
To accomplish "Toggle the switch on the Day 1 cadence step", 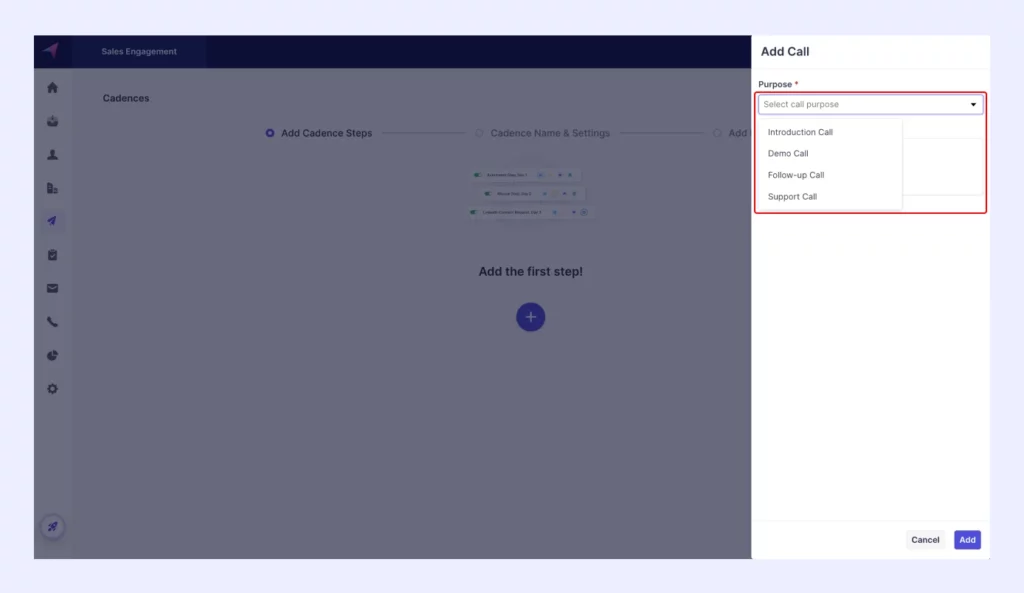I will click(x=478, y=174).
